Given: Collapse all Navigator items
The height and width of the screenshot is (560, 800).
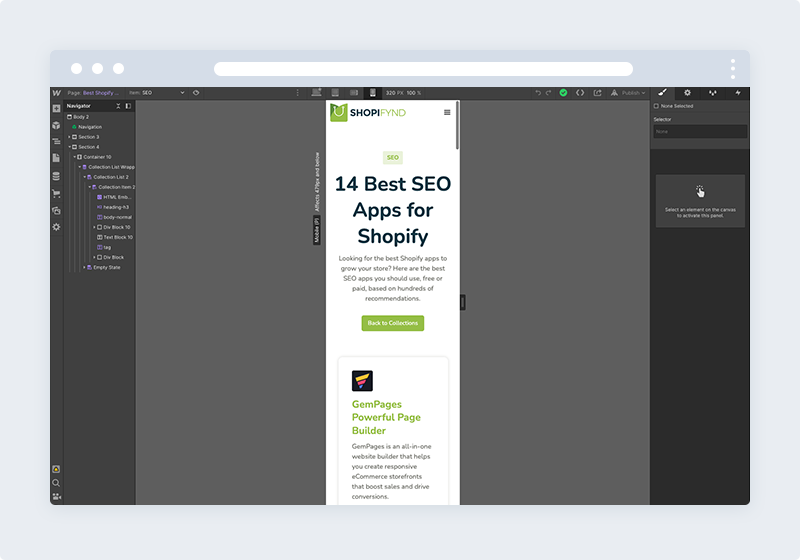Looking at the screenshot, I should tap(118, 106).
